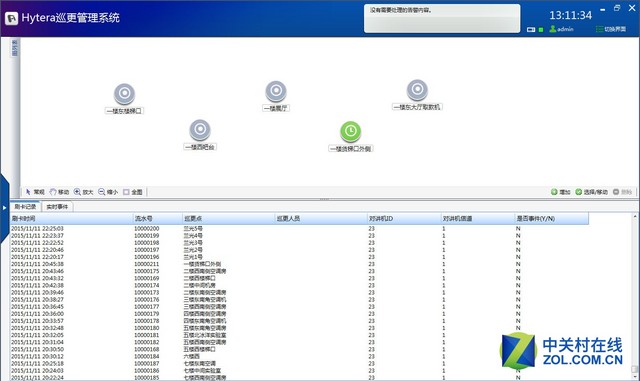Image resolution: width=640 pixels, height=381 pixels.
Task: Select the green clock patrol point 一楼货梯口外侧
Action: 351,131
